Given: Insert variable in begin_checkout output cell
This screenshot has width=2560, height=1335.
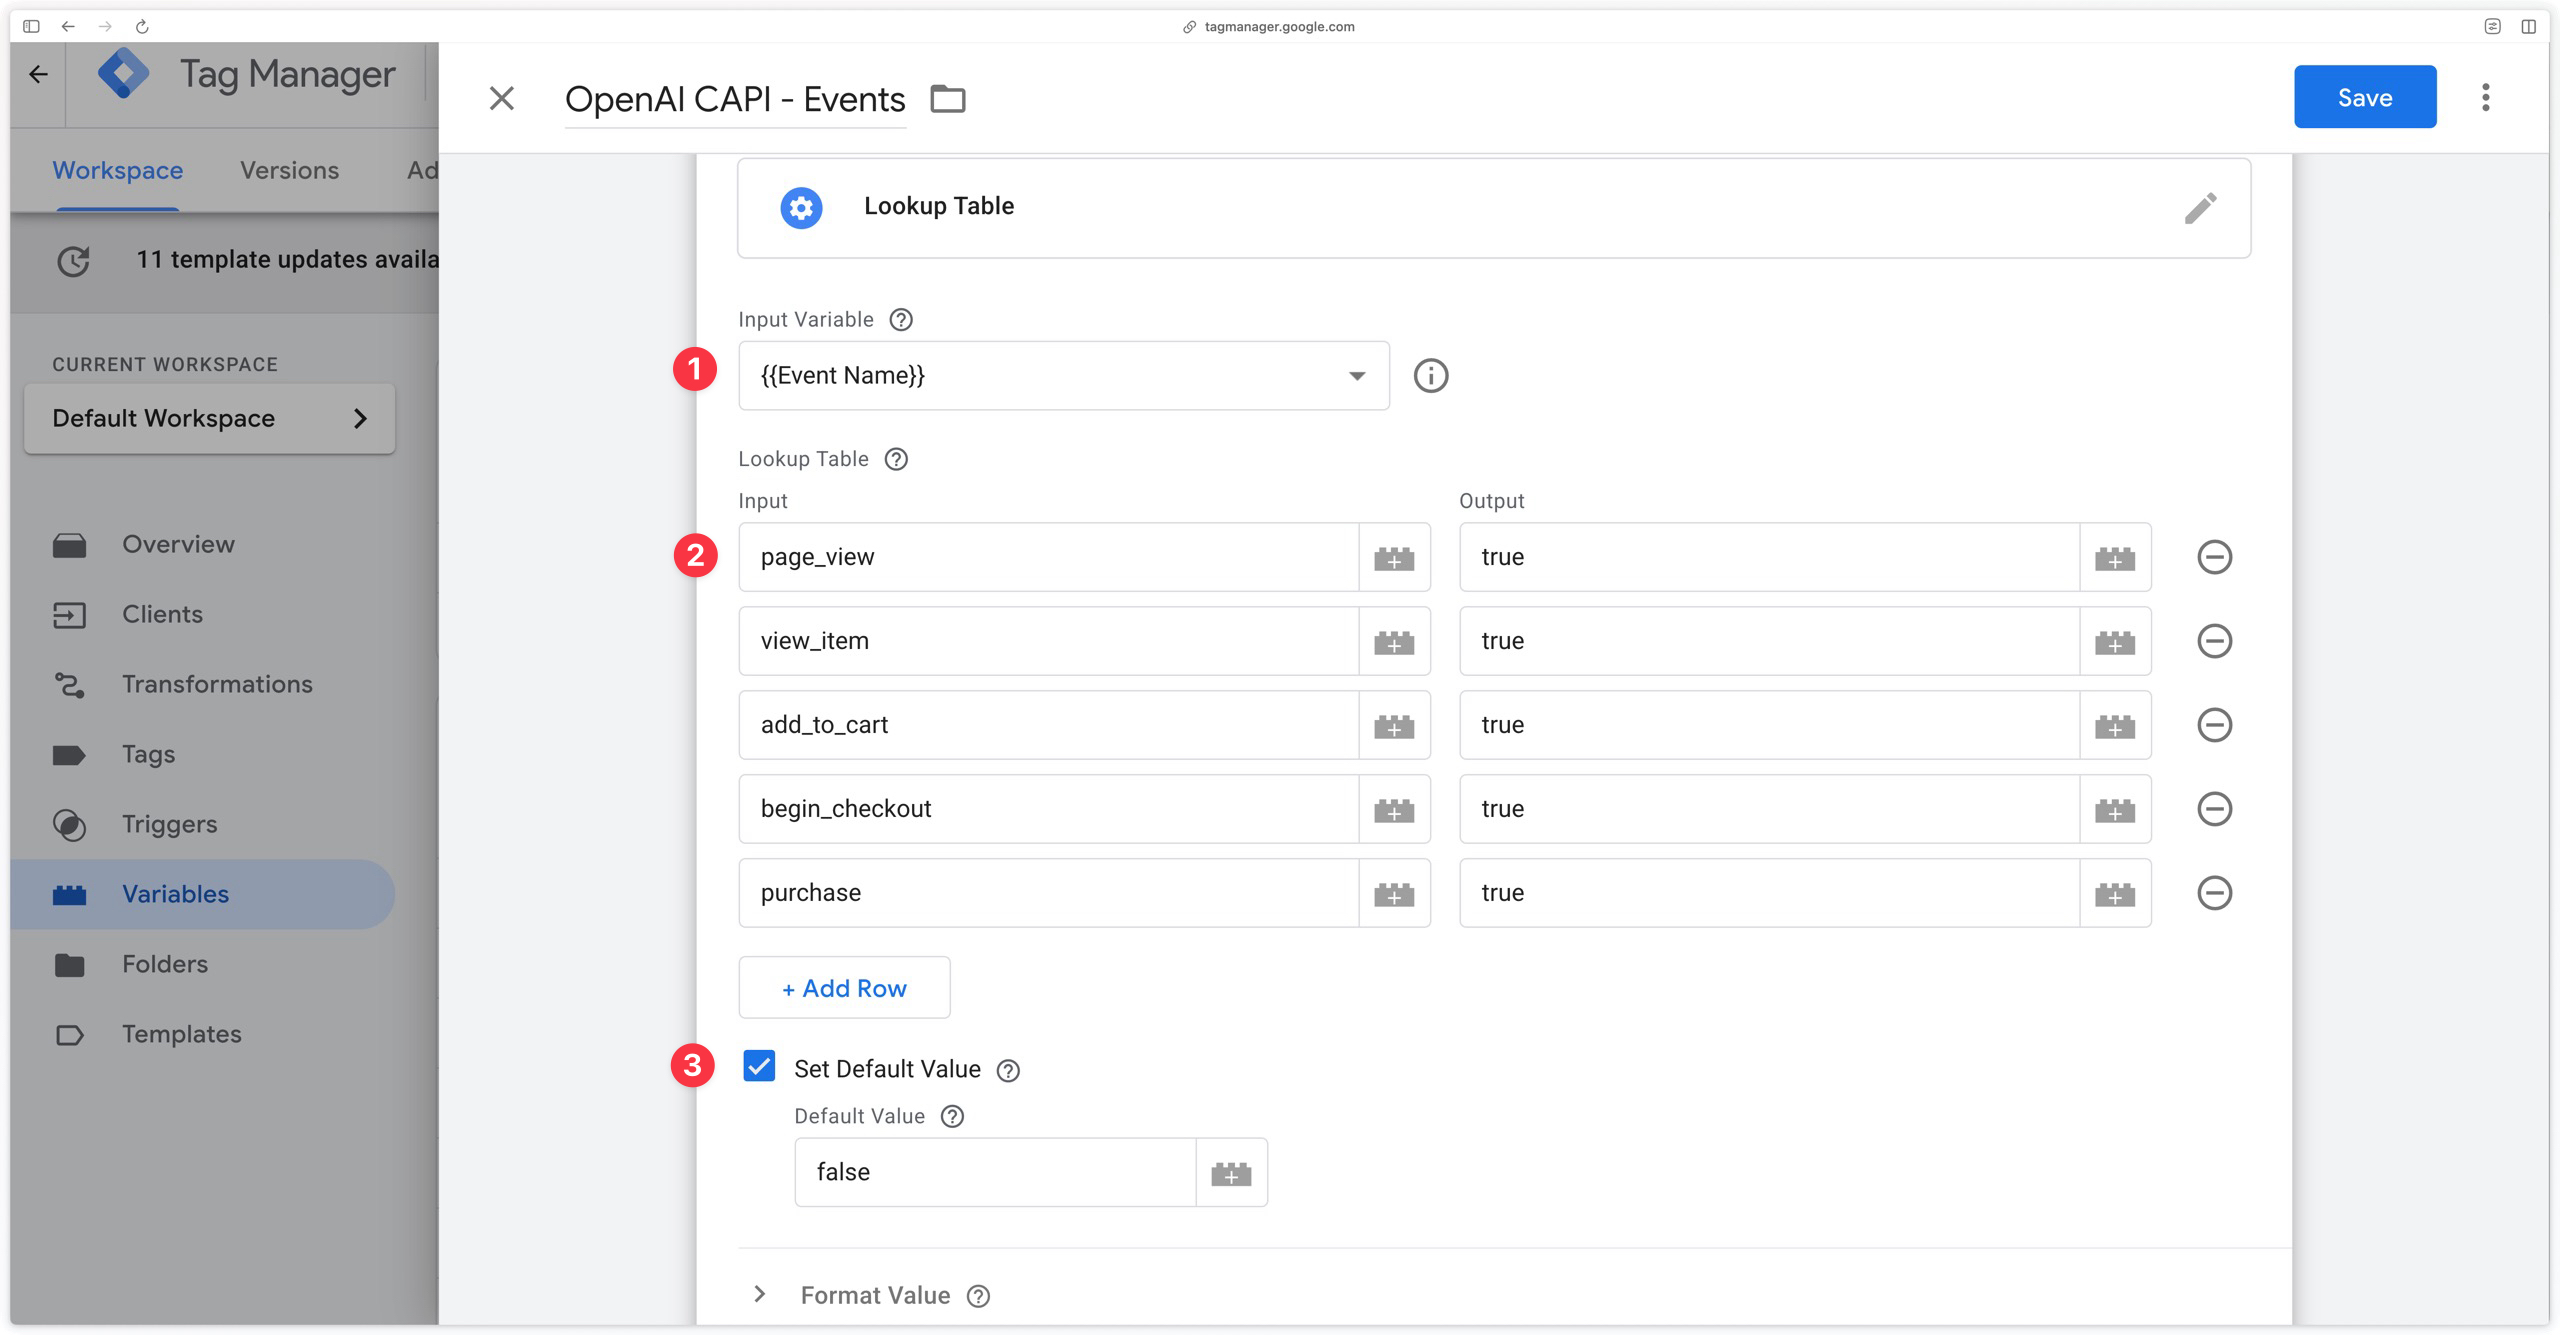Looking at the screenshot, I should 2115,809.
